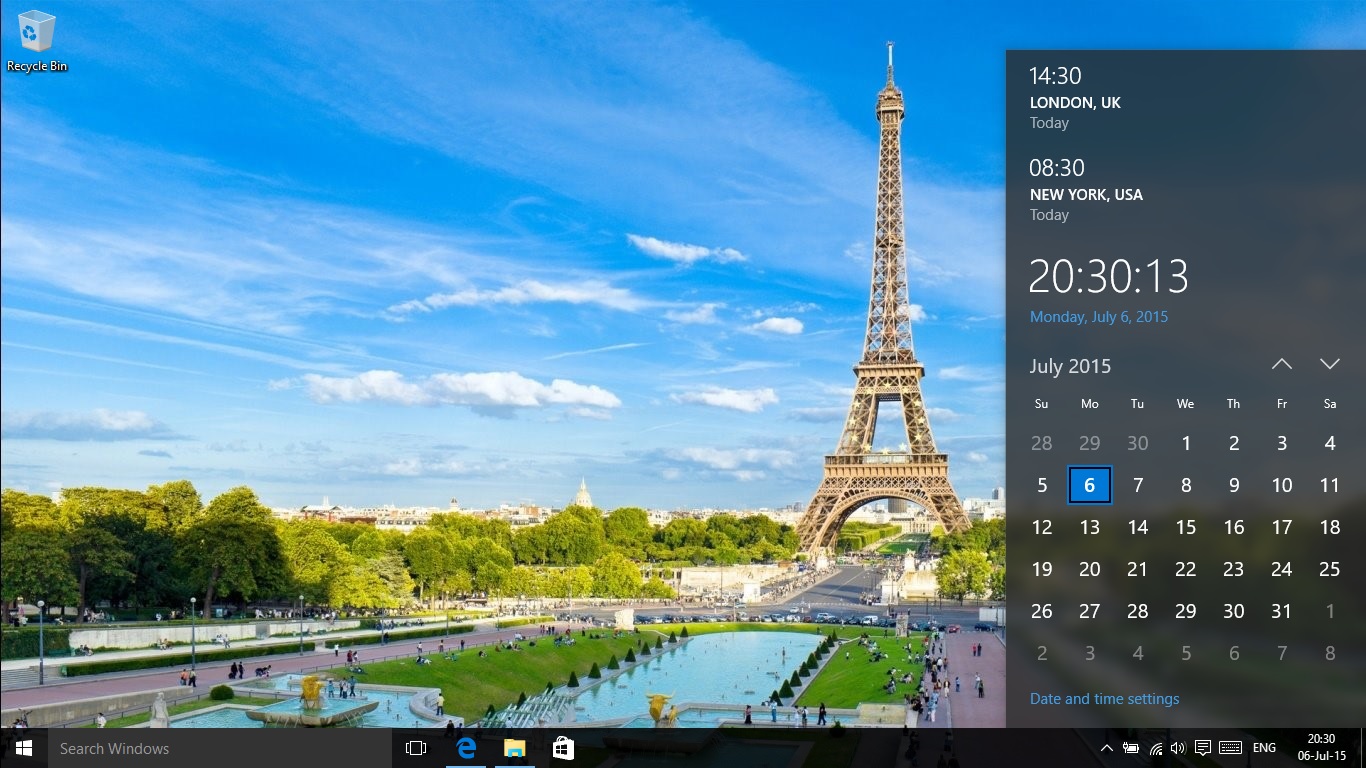Choose date 15 in the calendar
Viewport: 1366px width, 768px height.
(x=1186, y=527)
